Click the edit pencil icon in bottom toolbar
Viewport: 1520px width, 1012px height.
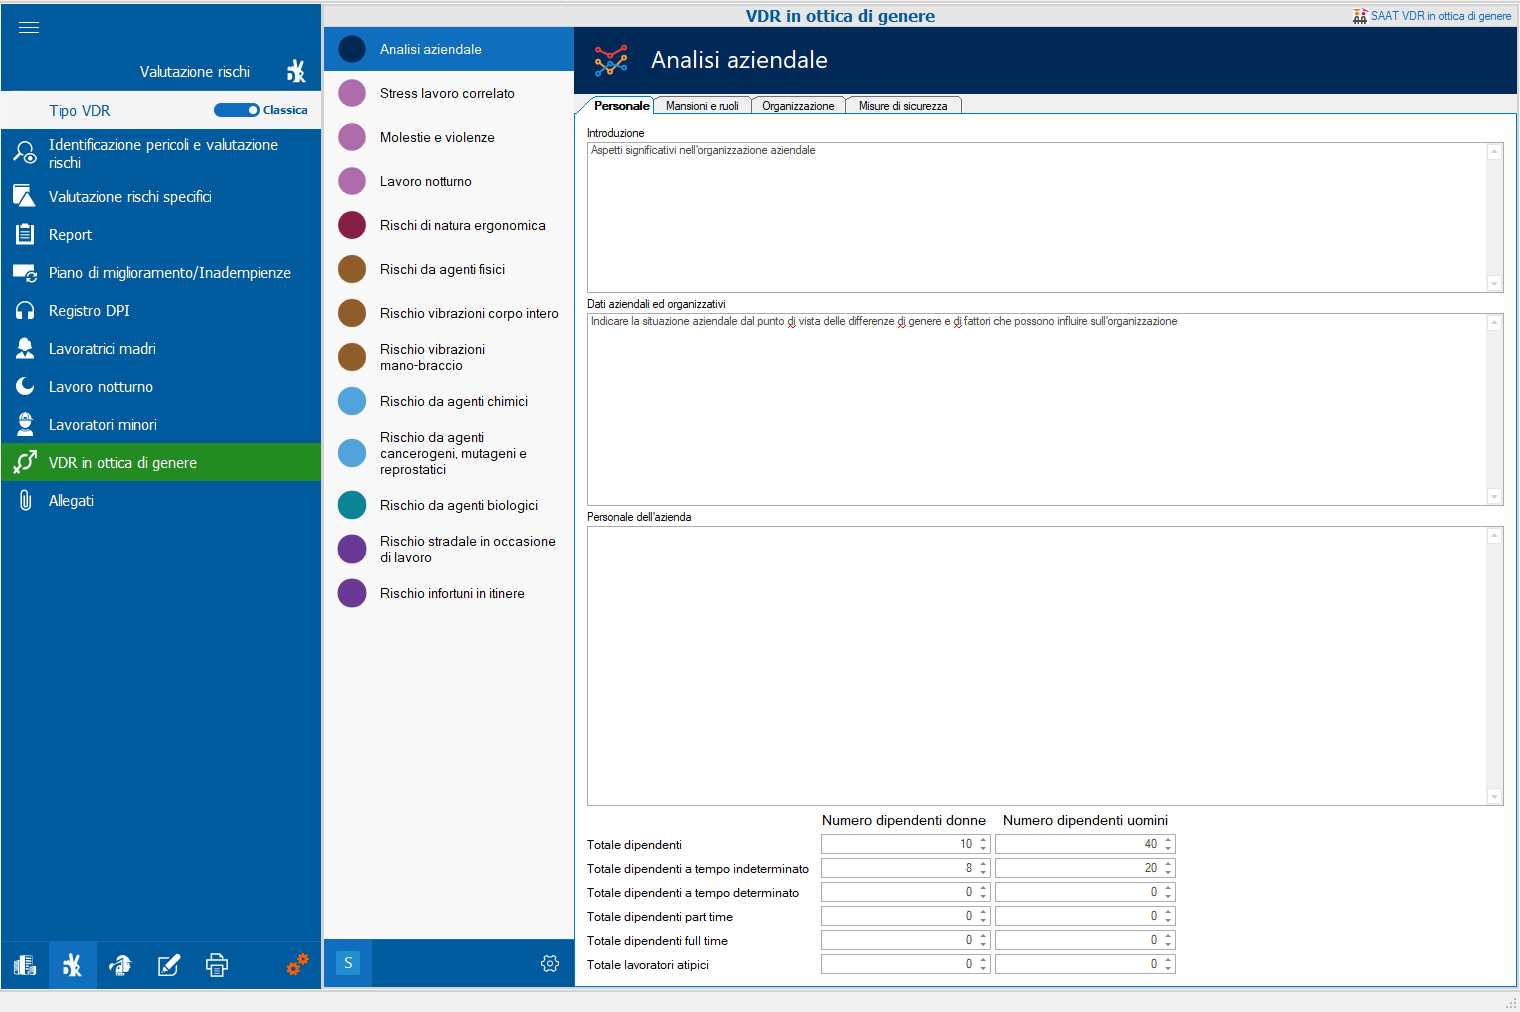click(x=169, y=965)
